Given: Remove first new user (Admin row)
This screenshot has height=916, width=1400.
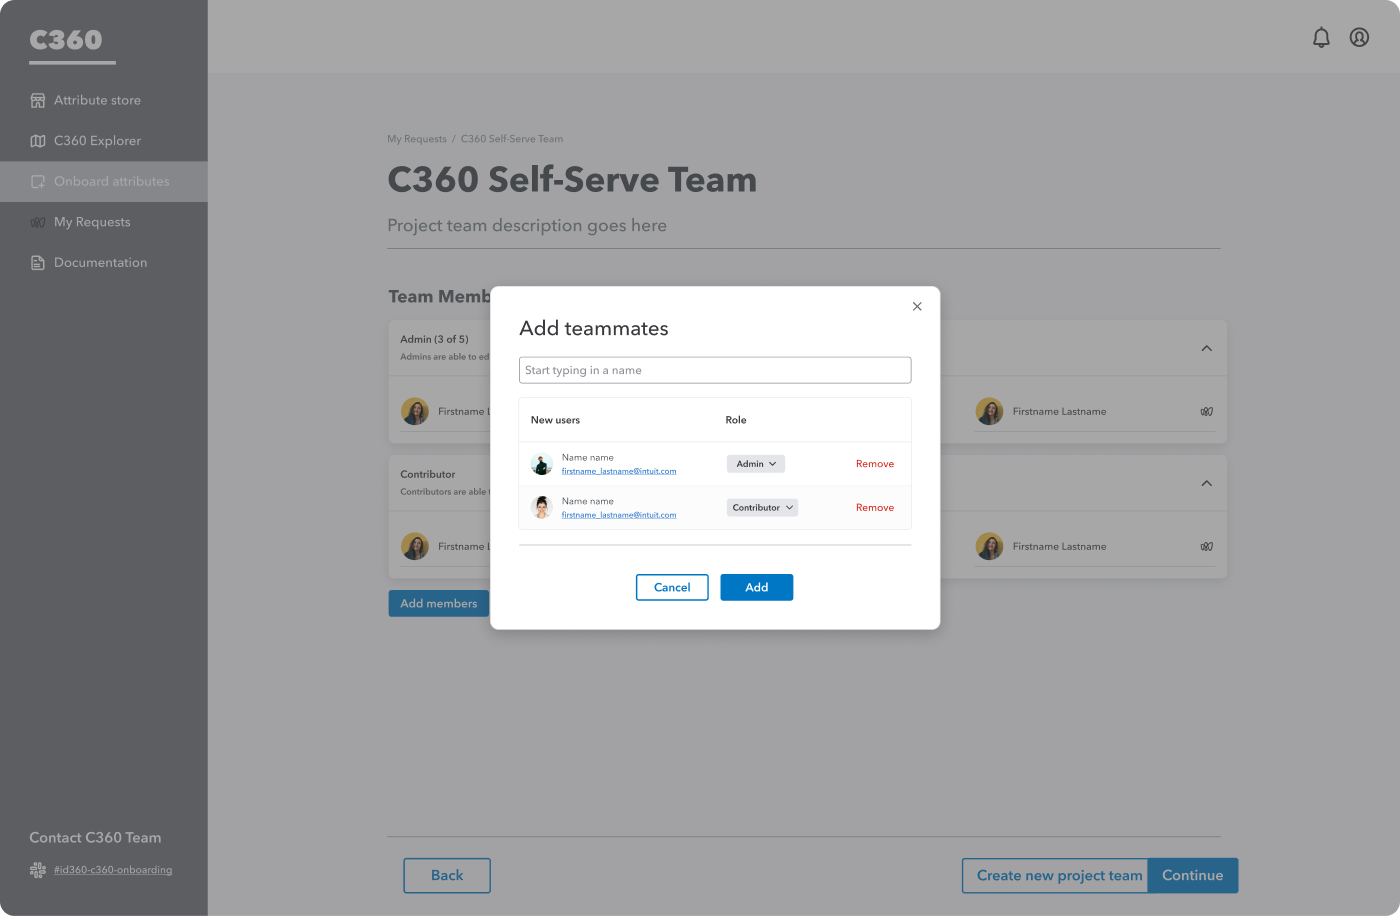Looking at the screenshot, I should click(875, 464).
